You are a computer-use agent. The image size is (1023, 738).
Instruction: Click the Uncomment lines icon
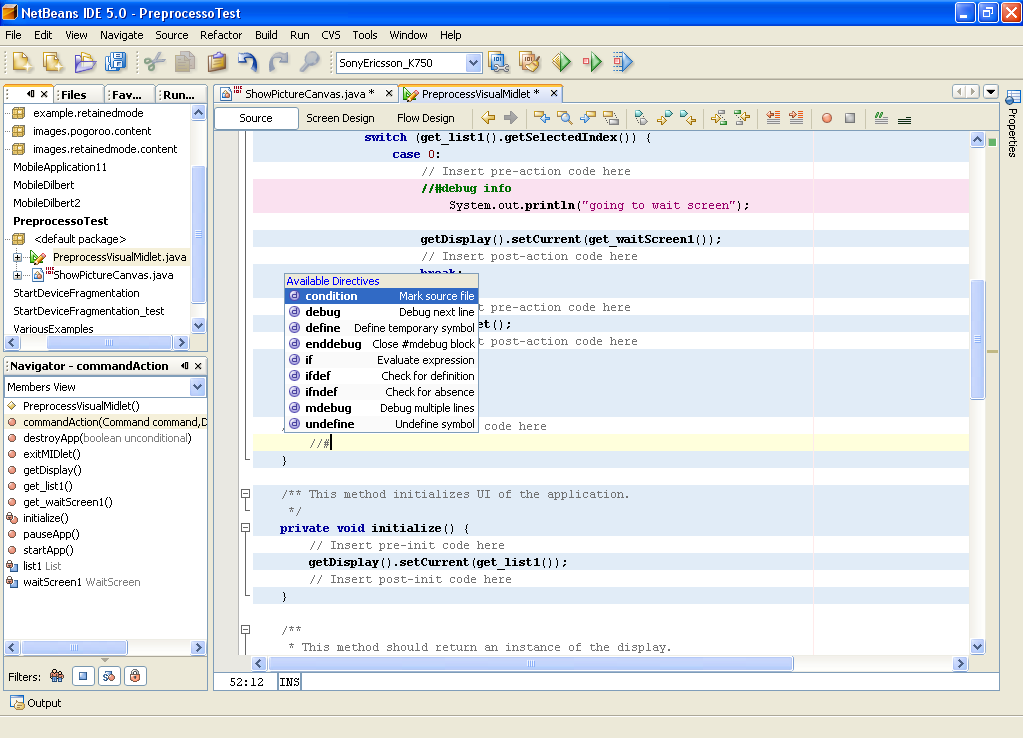(904, 118)
